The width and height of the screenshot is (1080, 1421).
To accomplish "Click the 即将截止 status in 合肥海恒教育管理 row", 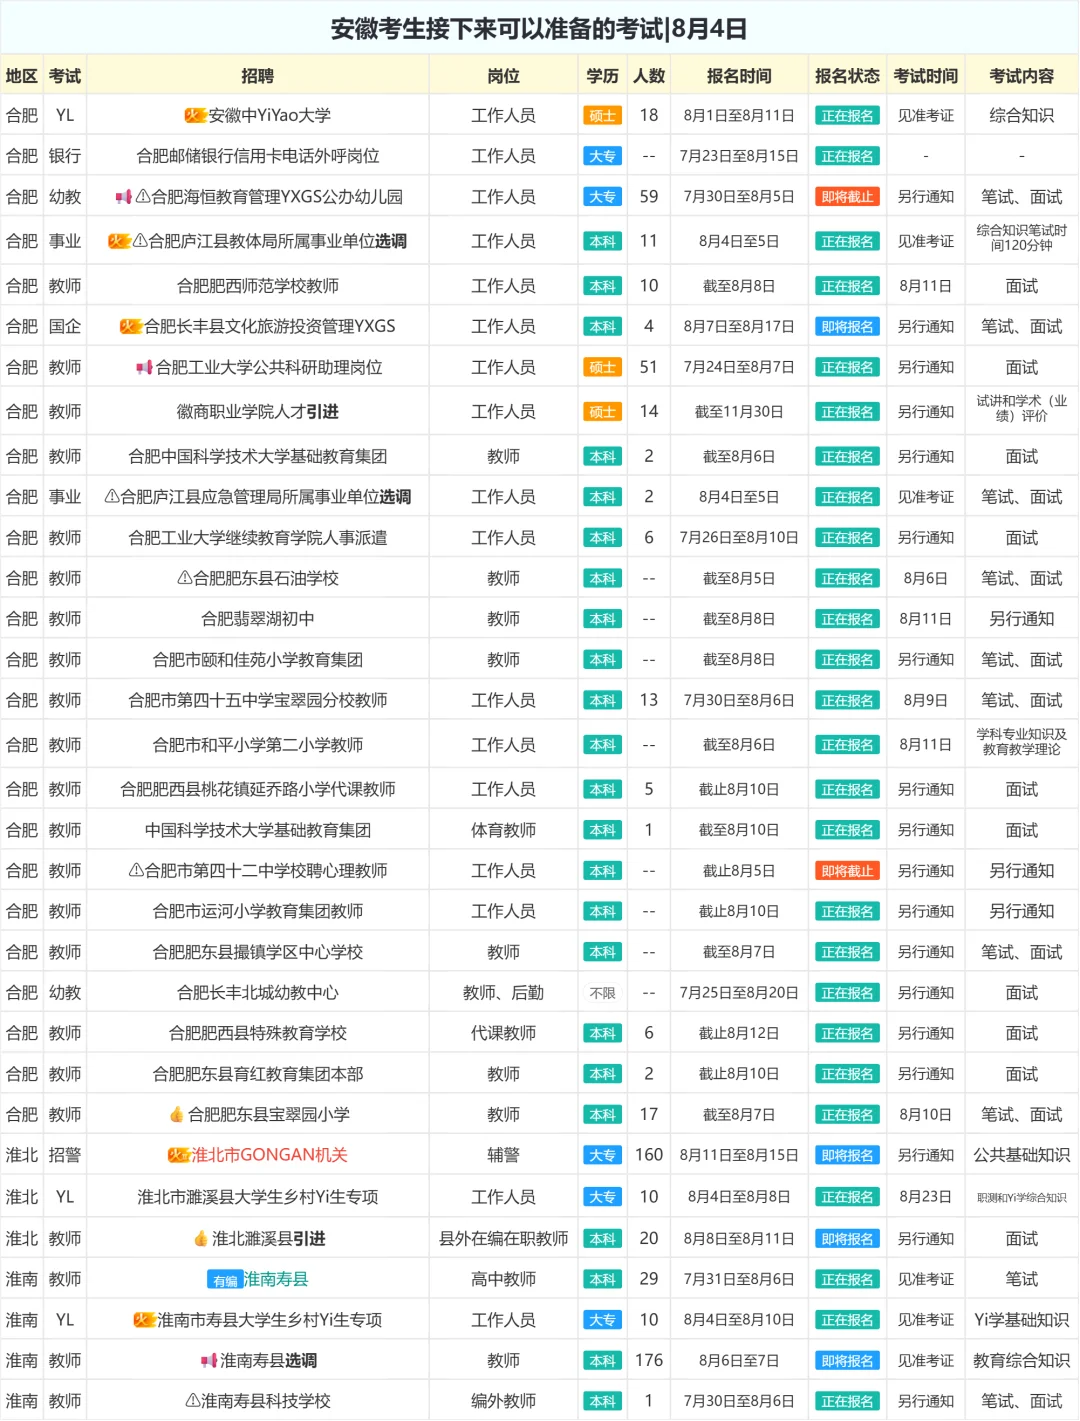I will [848, 197].
